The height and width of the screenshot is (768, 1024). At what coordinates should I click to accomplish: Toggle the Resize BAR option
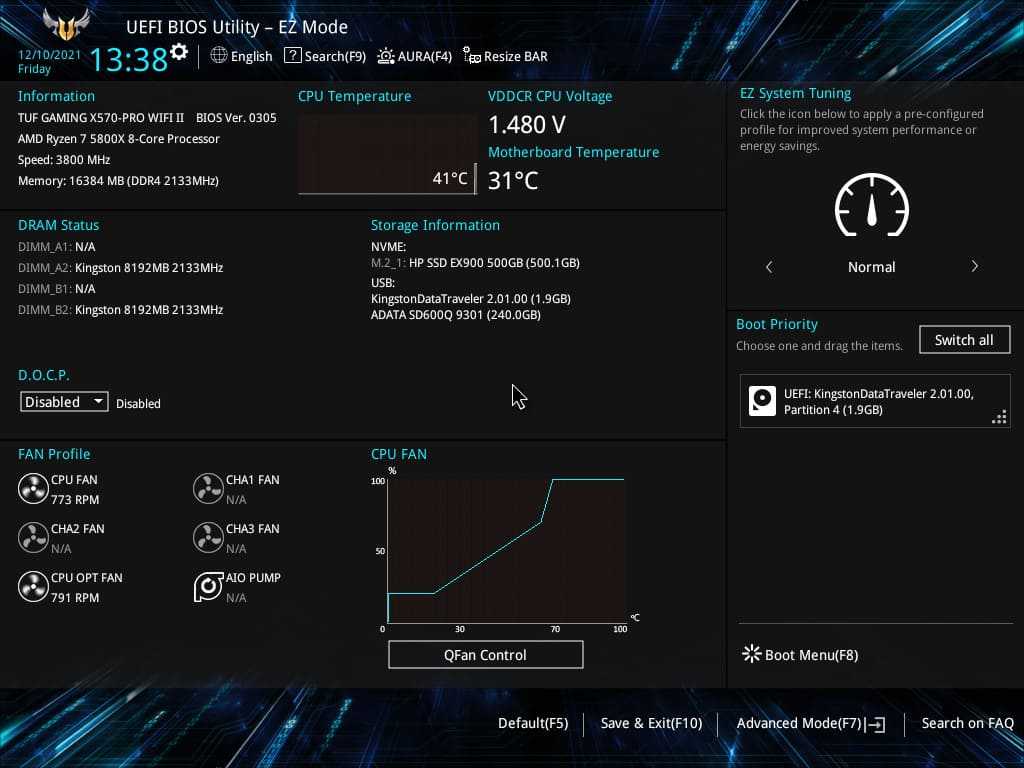tap(505, 56)
